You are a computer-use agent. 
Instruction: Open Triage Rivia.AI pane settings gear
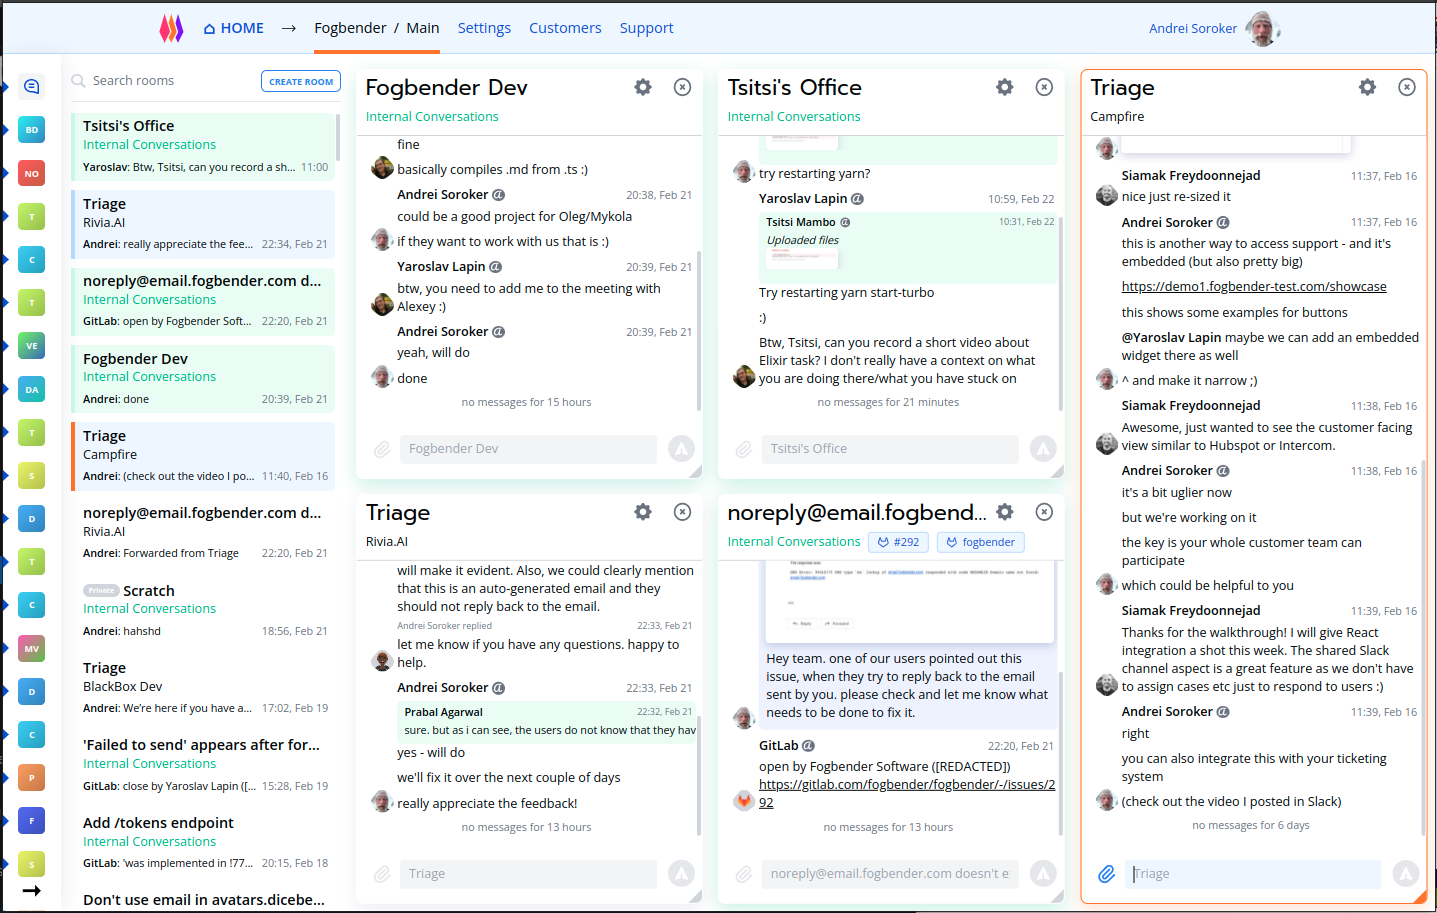point(643,512)
